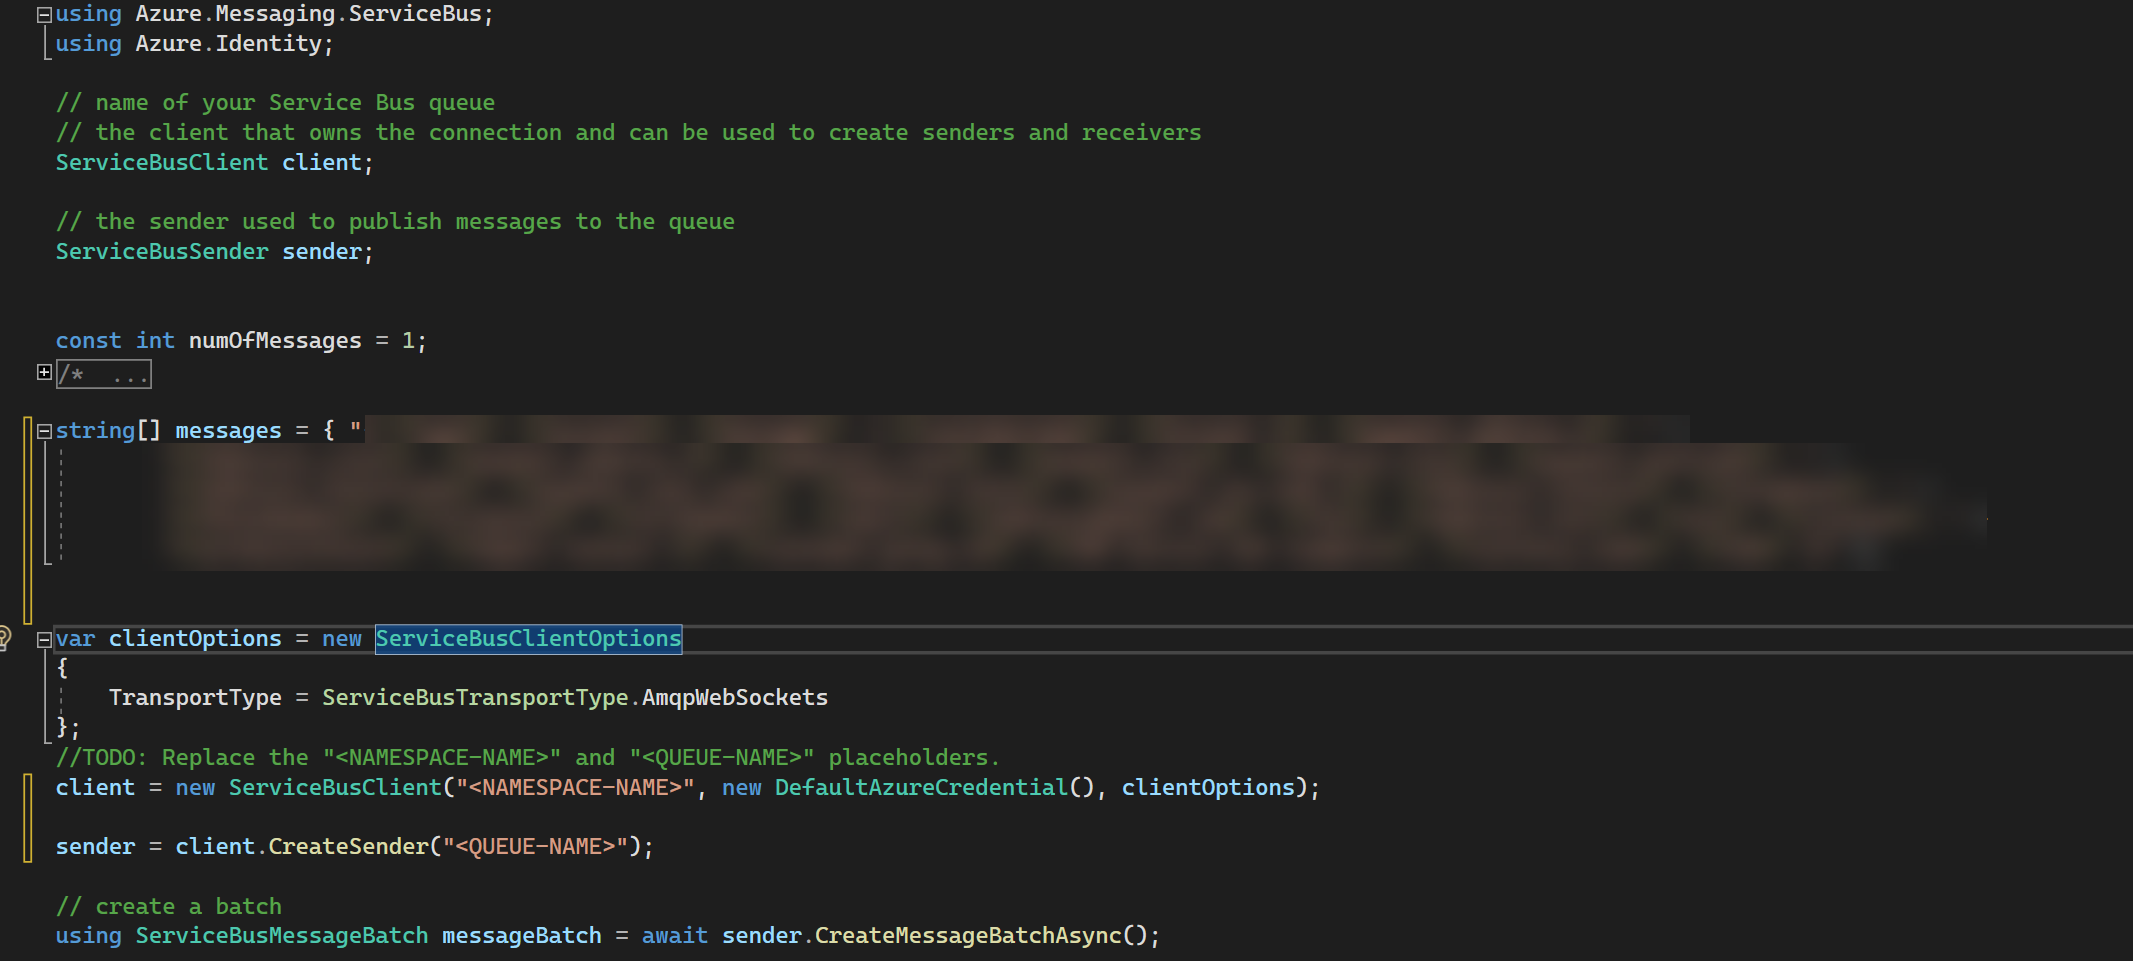Click '// name of your Service Bus queue' comment

[275, 103]
